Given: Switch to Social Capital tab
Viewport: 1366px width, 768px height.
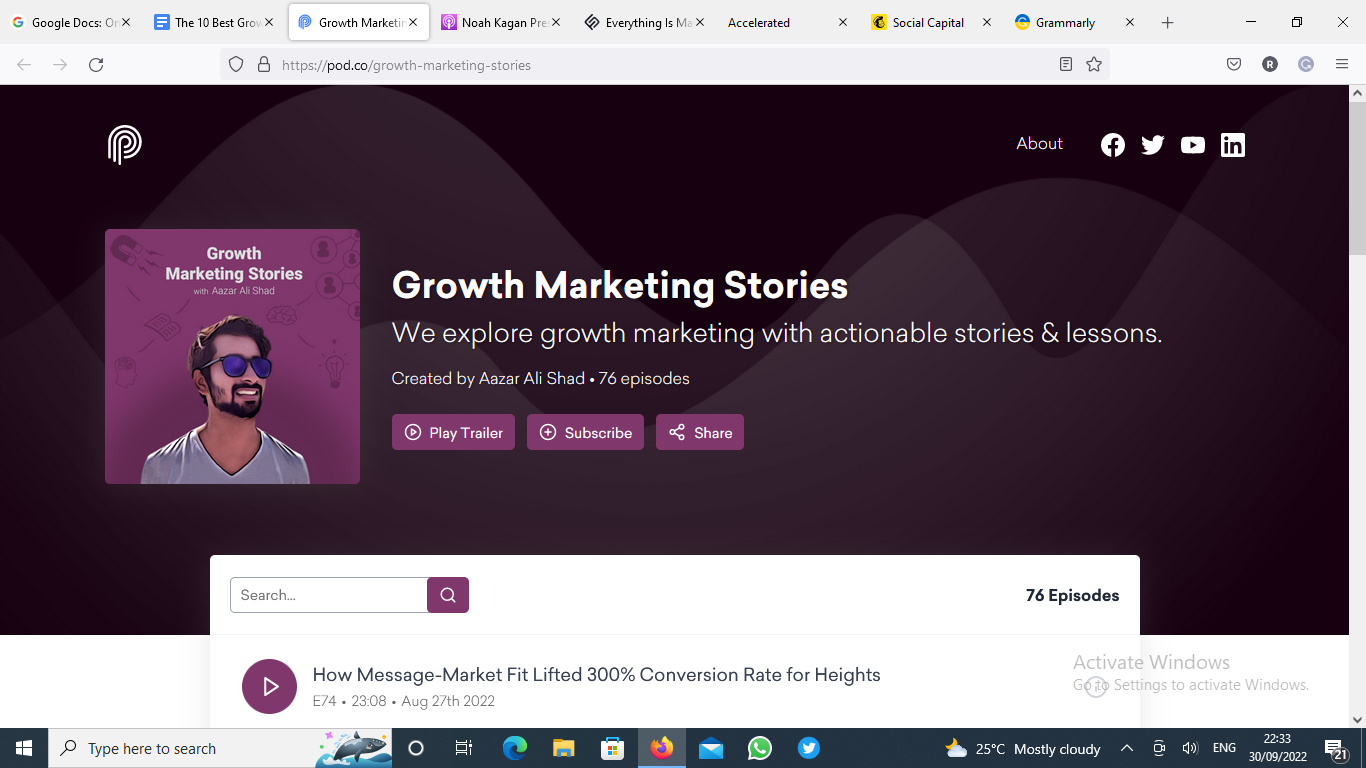Looking at the screenshot, I should pyautogui.click(x=932, y=22).
